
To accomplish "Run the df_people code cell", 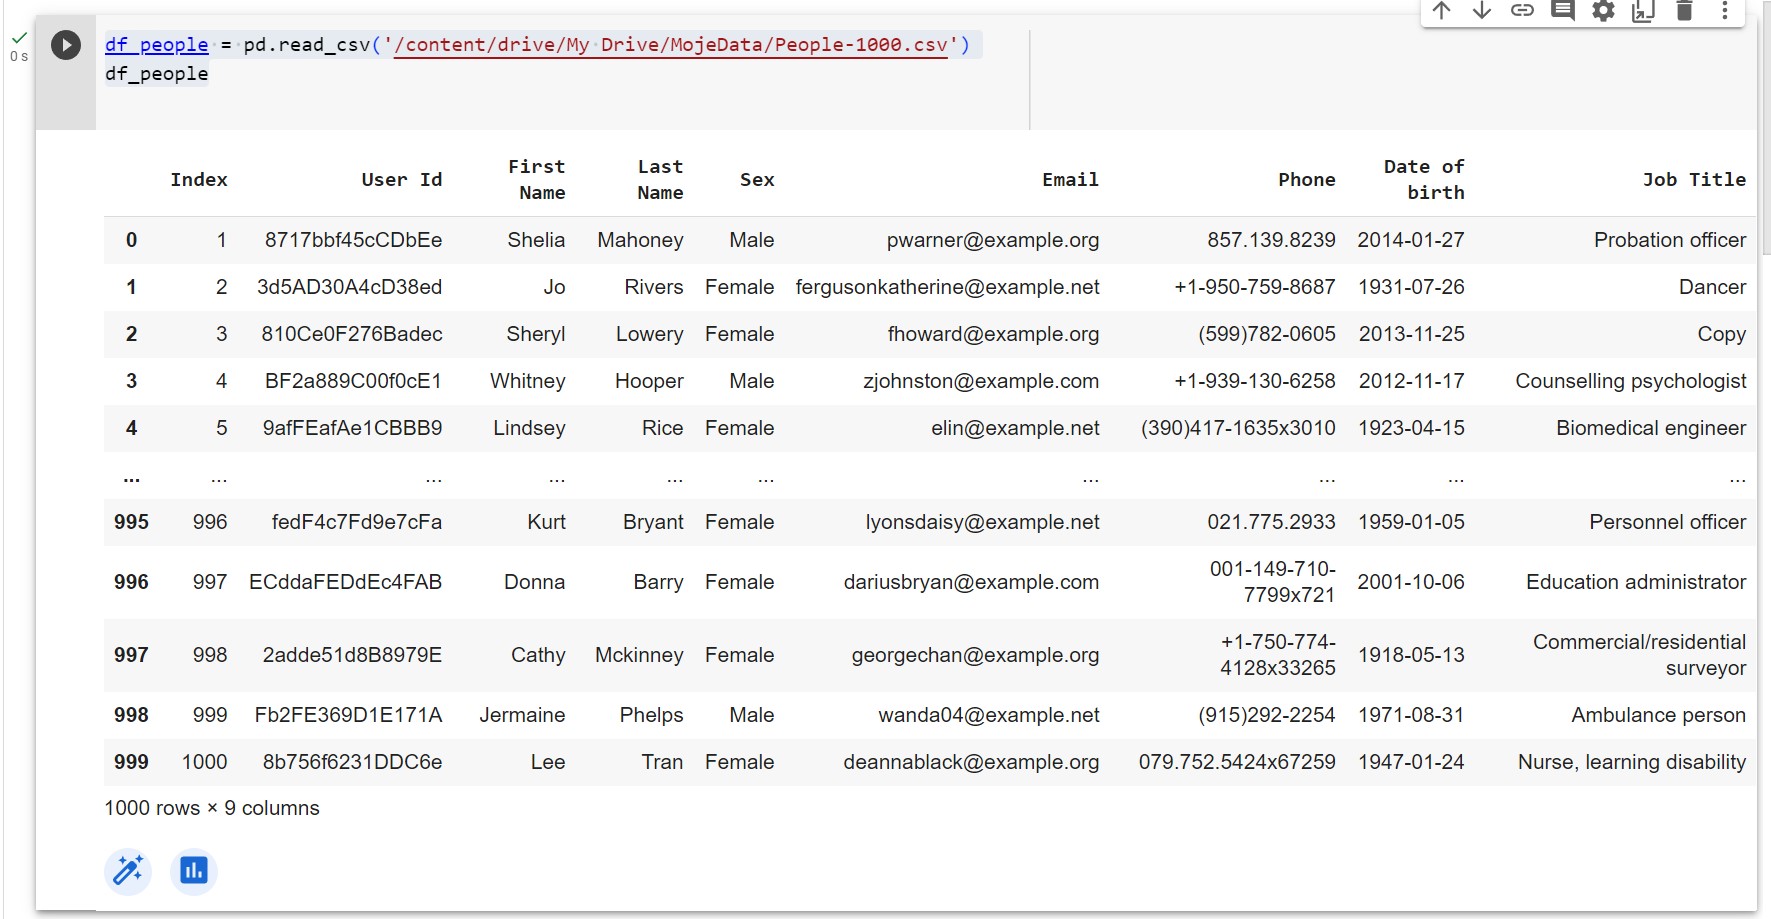I will point(66,45).
